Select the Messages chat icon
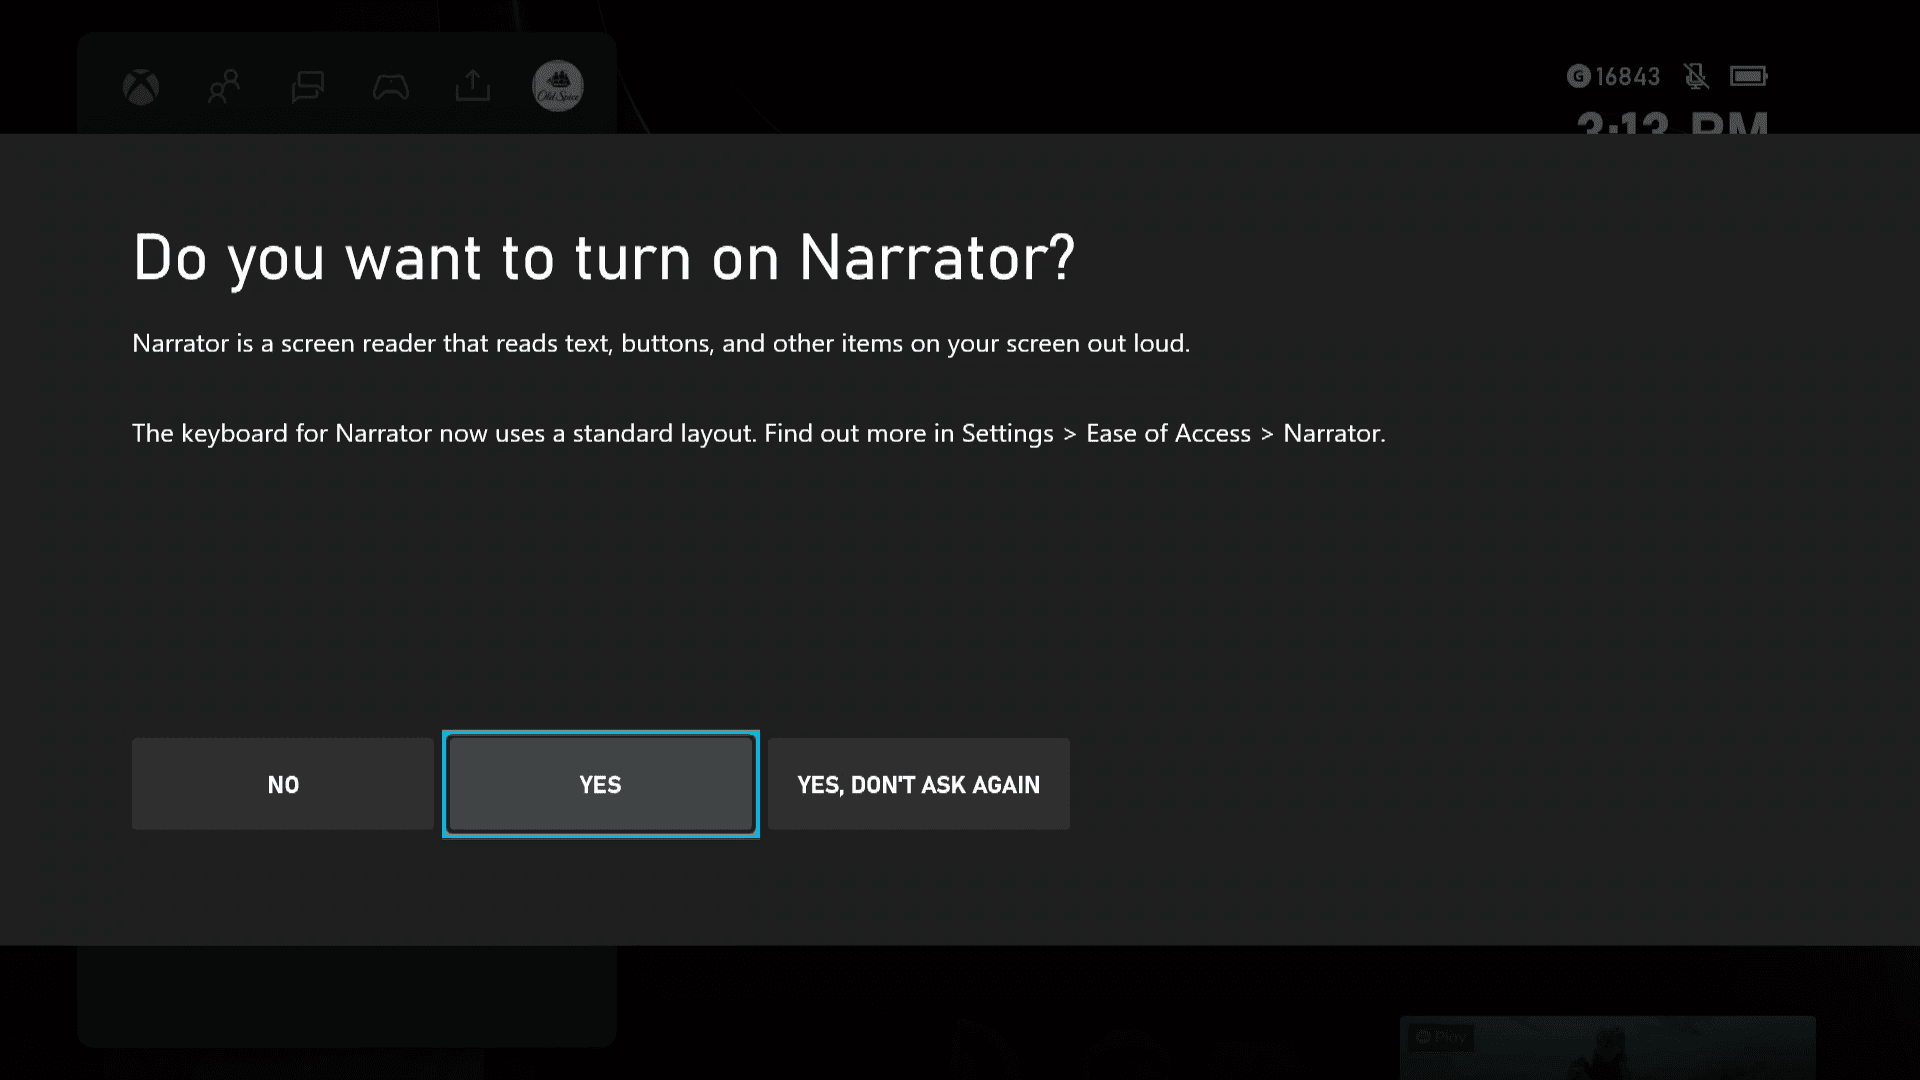 (307, 86)
